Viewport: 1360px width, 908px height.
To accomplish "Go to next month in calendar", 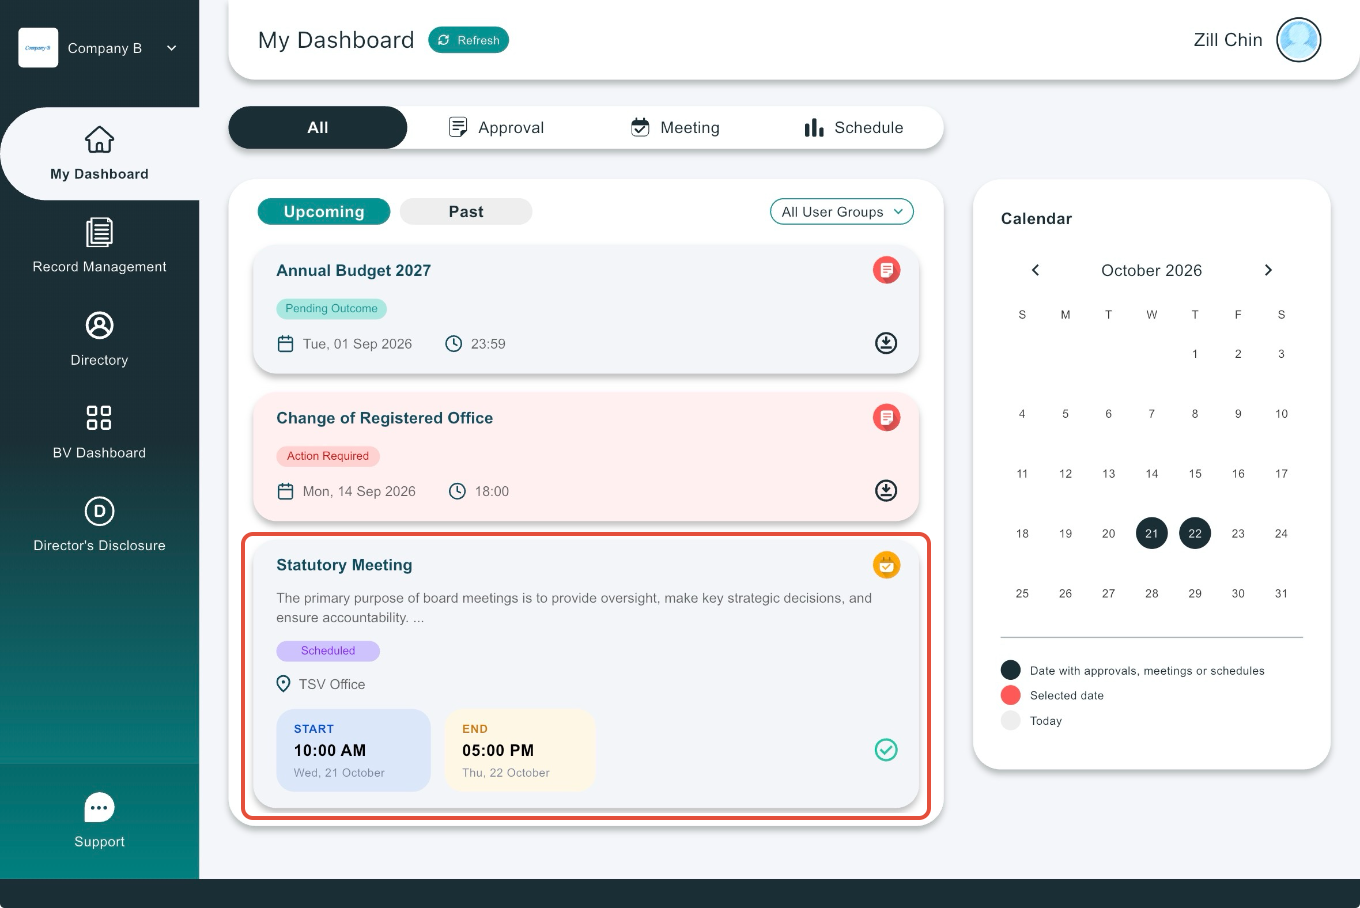I will (1268, 270).
